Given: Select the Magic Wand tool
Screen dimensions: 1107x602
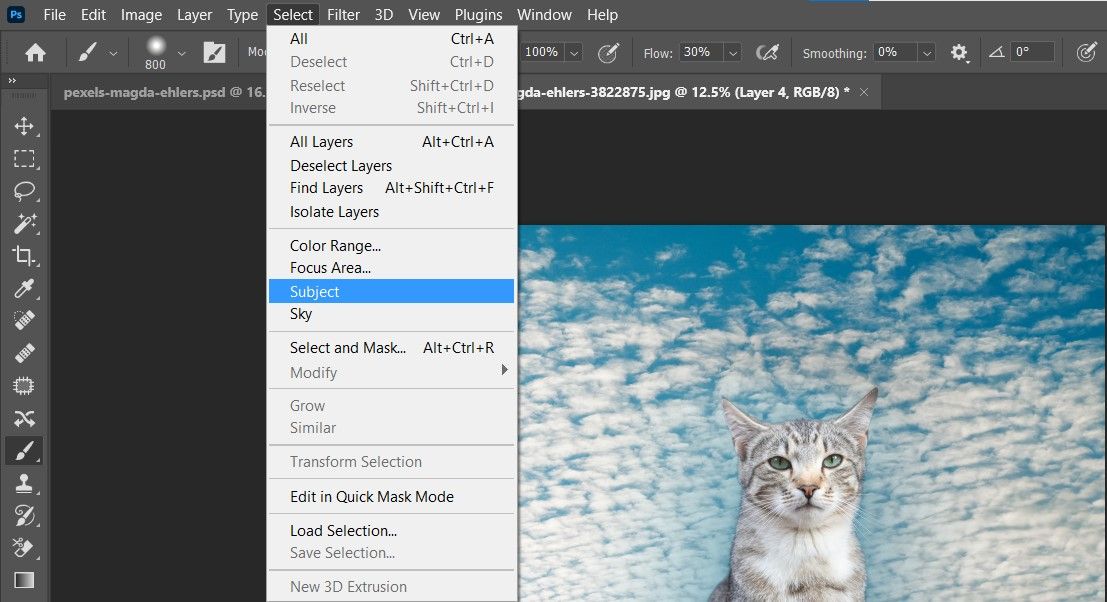Looking at the screenshot, I should click(x=24, y=223).
